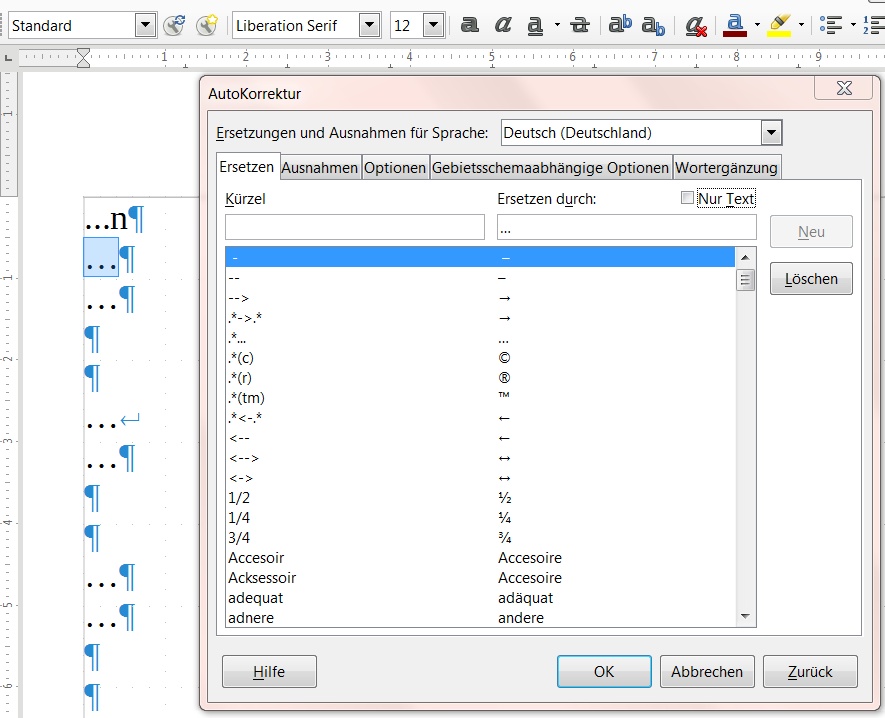Click the subscript icon
Screen dimensions: 885x718
(x=653, y=25)
